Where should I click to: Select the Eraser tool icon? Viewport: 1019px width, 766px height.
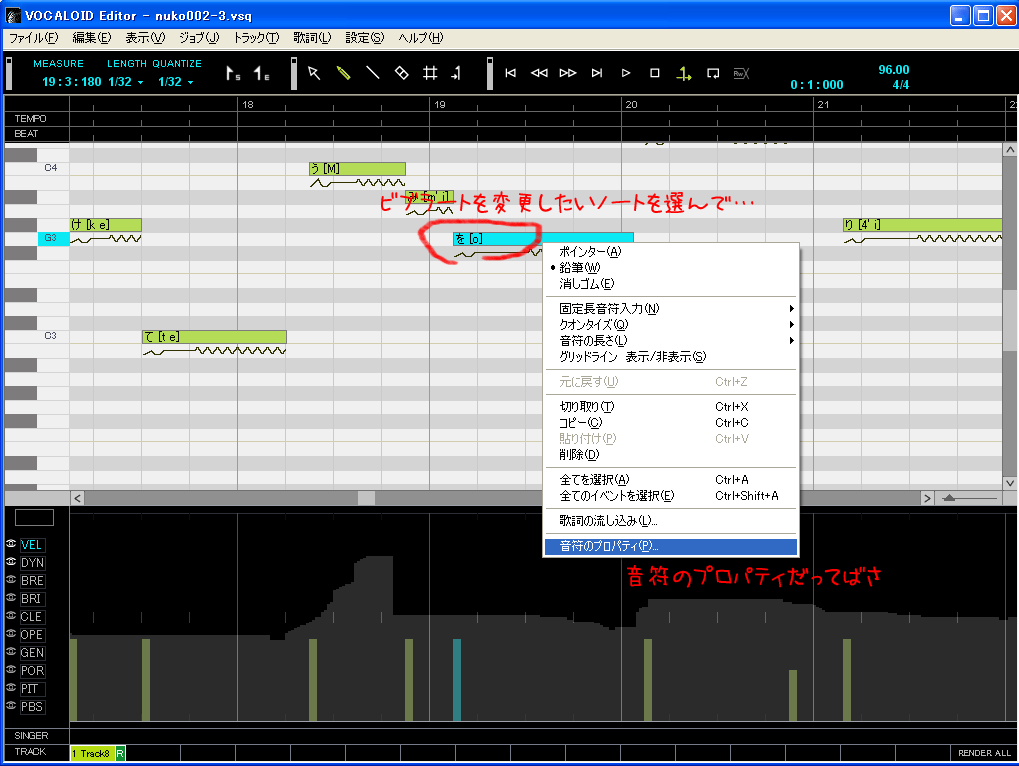click(402, 73)
